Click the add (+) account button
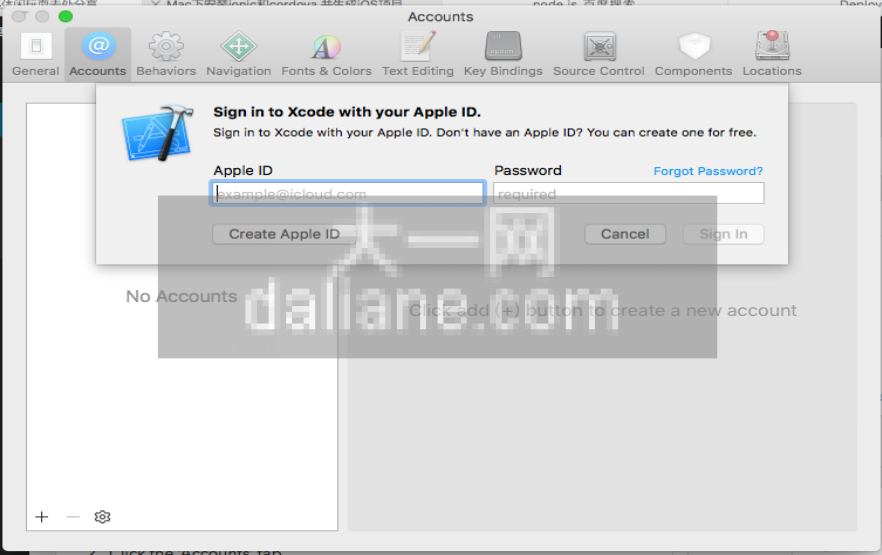882x555 pixels. (42, 517)
